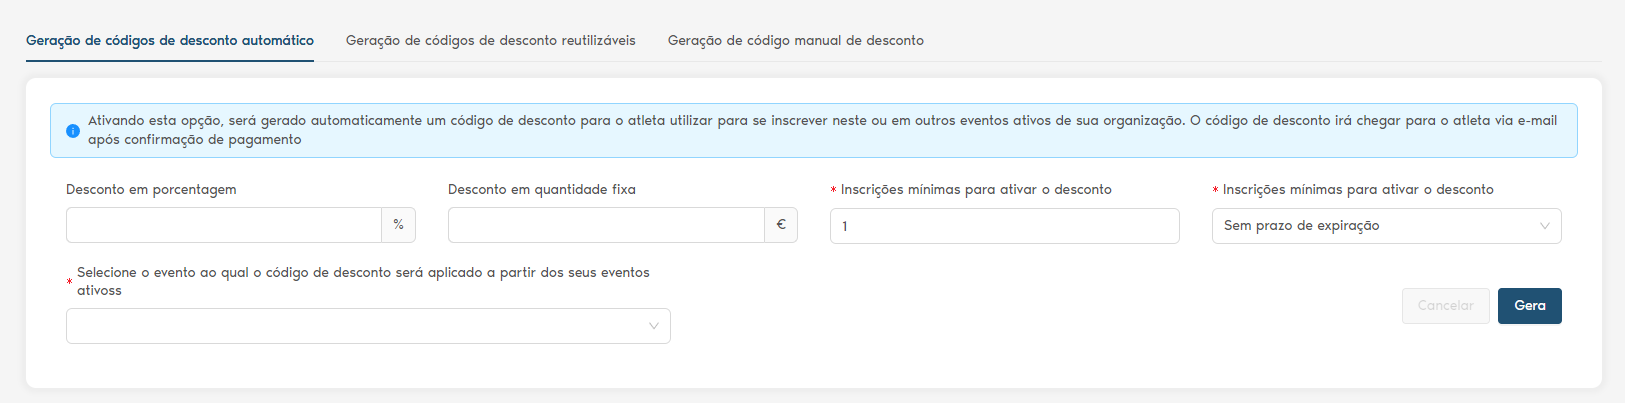This screenshot has height=403, width=1625.
Task: Click the percent symbol addon
Action: point(398,225)
